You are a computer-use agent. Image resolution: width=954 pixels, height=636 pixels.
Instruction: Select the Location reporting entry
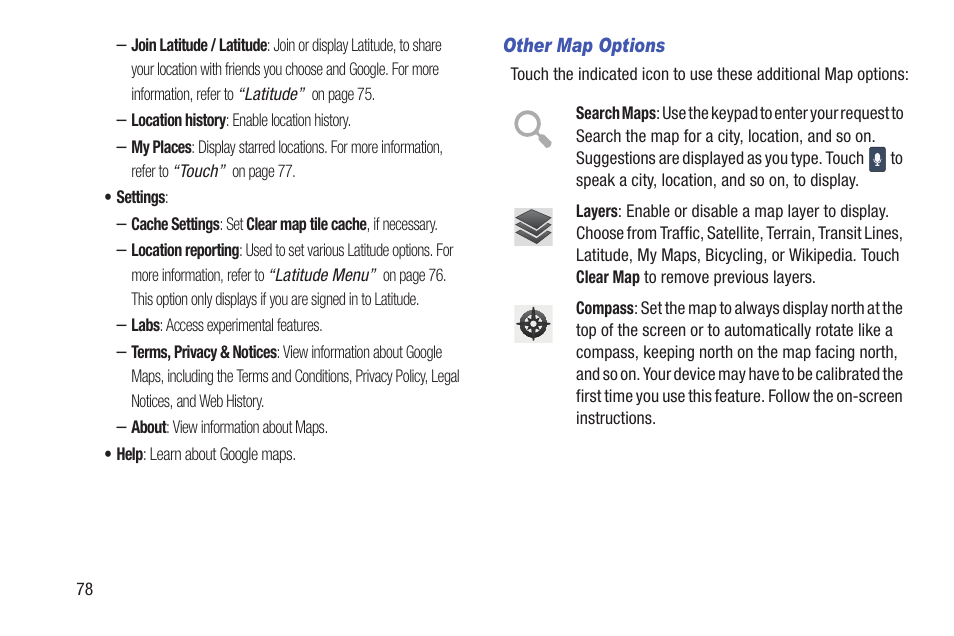tap(185, 251)
